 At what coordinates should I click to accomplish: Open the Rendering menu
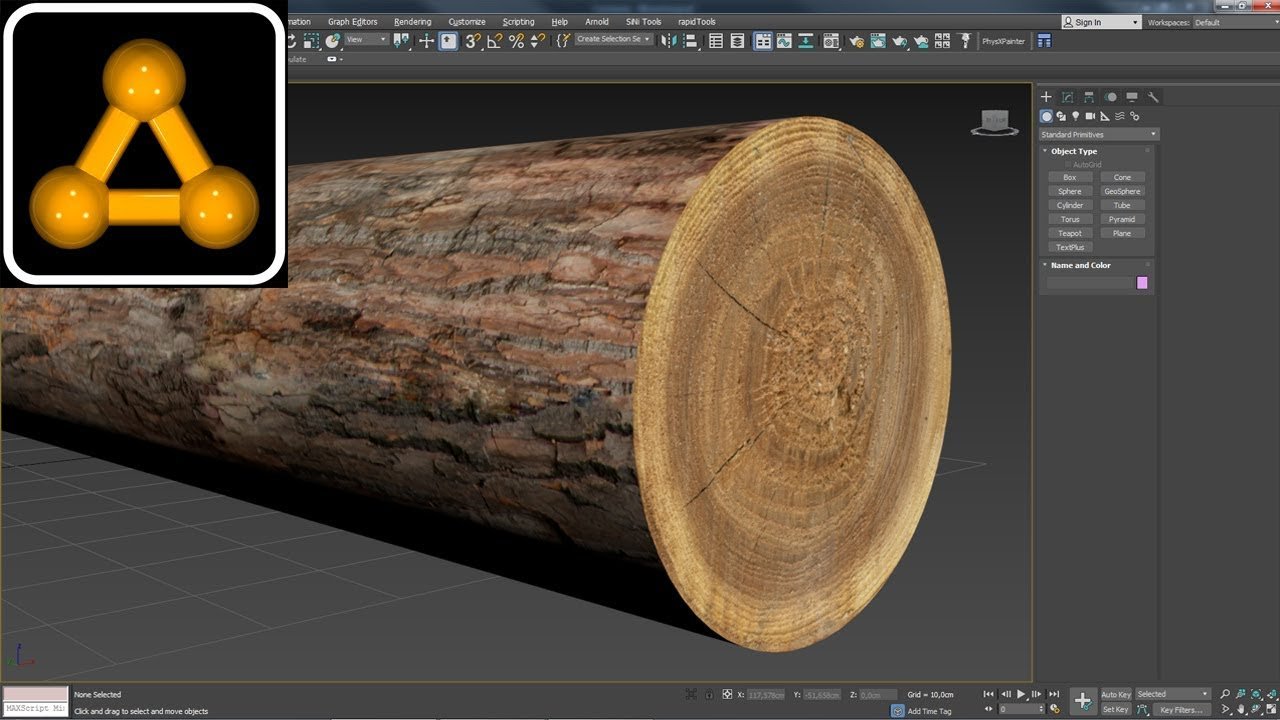pos(413,22)
